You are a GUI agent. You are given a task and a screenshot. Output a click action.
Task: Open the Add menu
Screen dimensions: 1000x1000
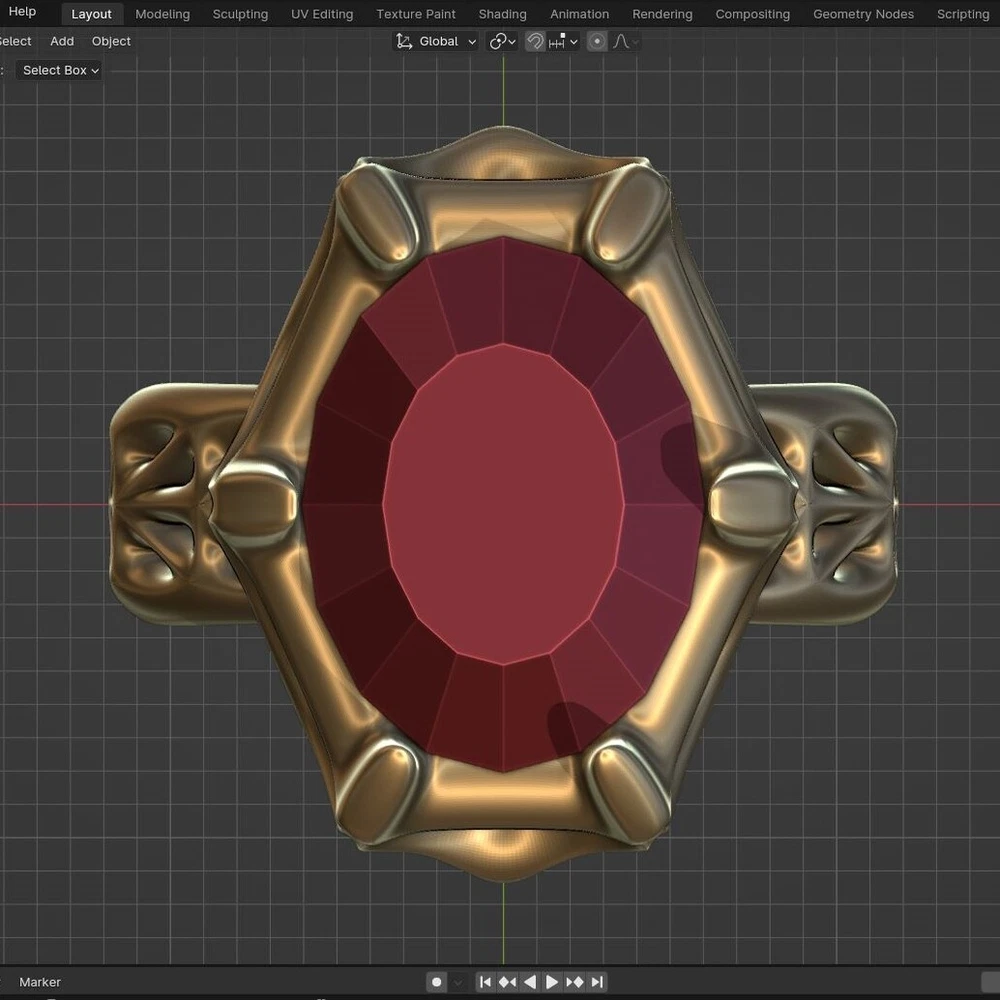[62, 41]
